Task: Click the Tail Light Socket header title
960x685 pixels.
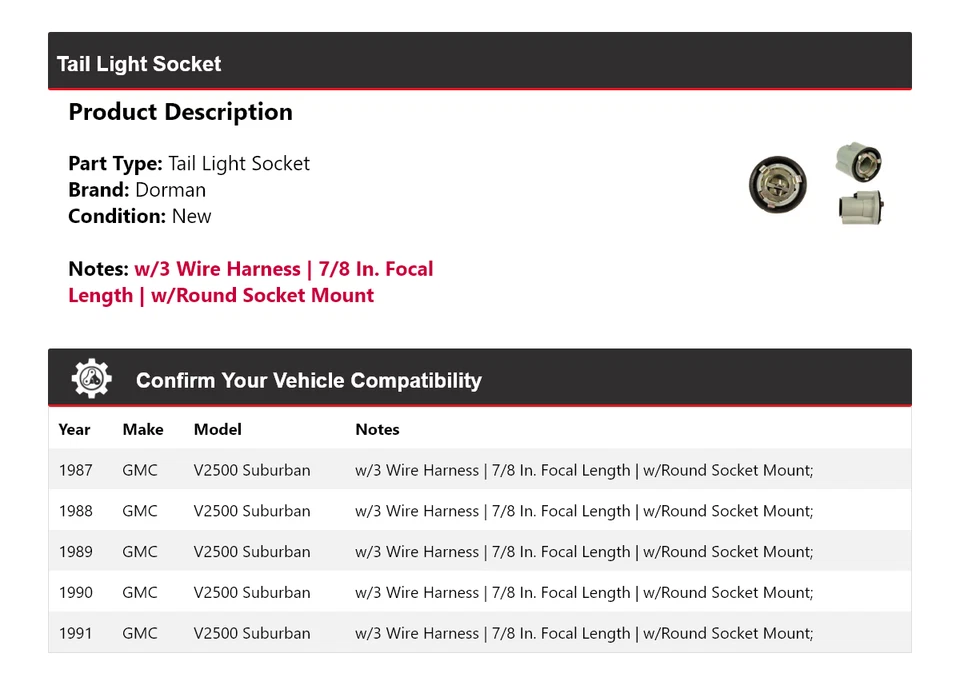Action: (139, 64)
